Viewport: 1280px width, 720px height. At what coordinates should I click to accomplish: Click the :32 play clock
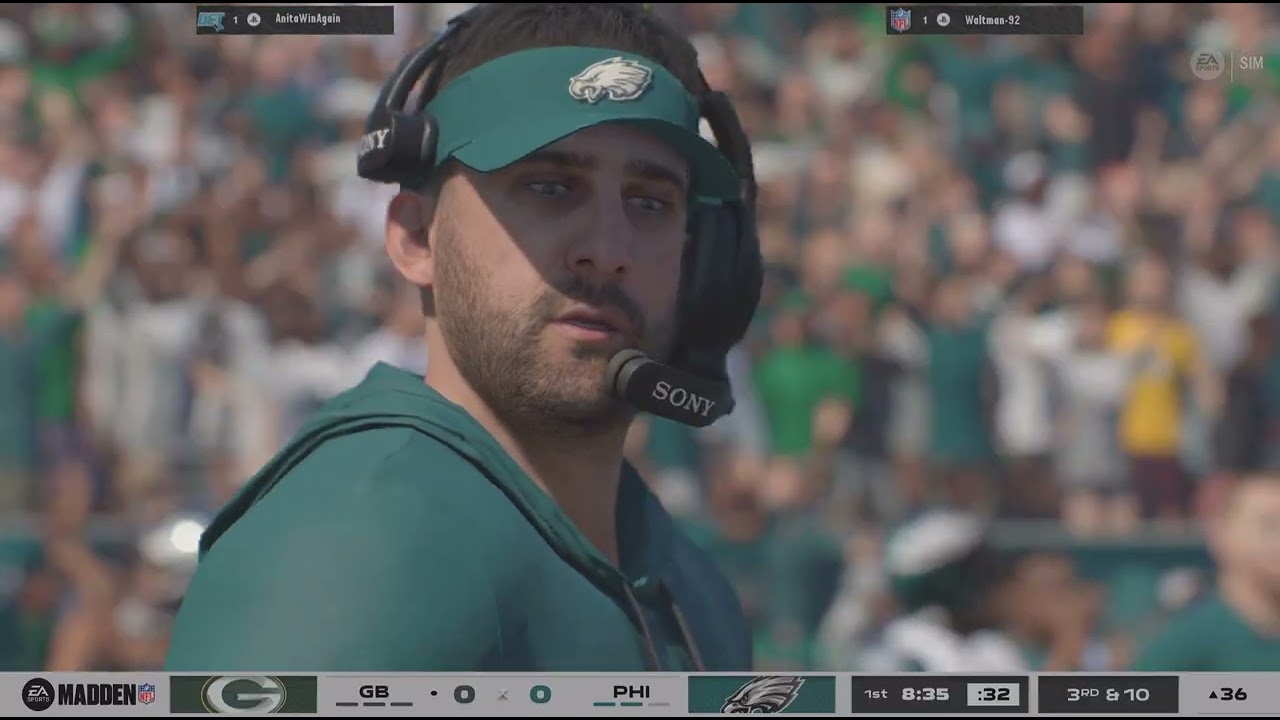click(993, 694)
